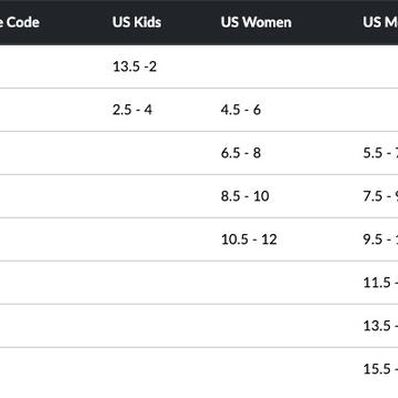Click the men's size cell starting 13.5
The width and height of the screenshot is (398, 398).
tap(380, 326)
